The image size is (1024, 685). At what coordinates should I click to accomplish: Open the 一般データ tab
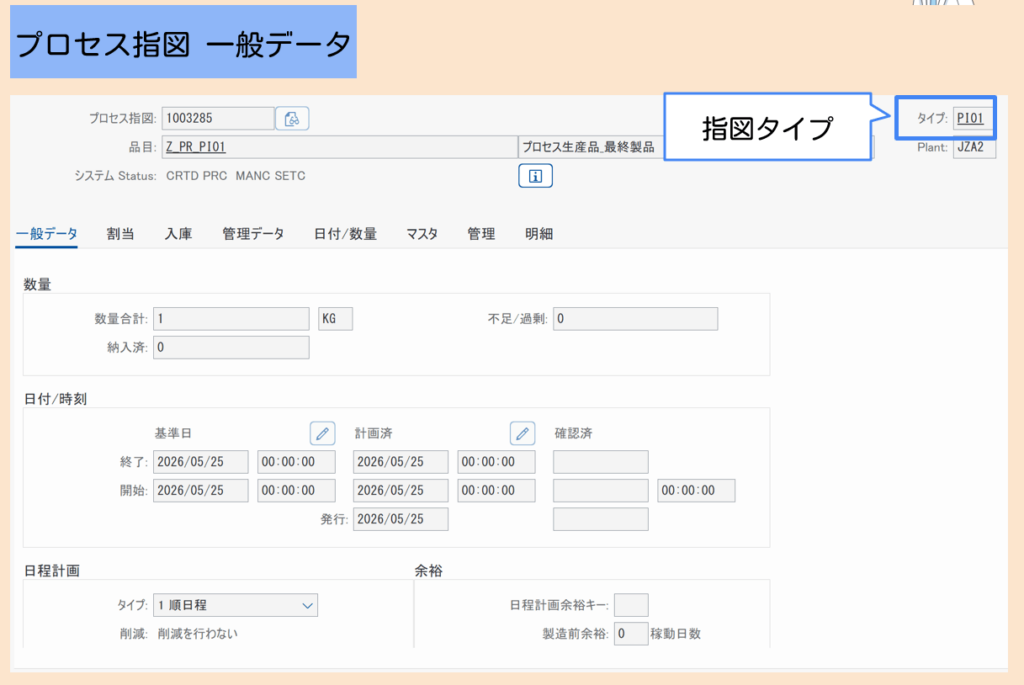tap(46, 234)
